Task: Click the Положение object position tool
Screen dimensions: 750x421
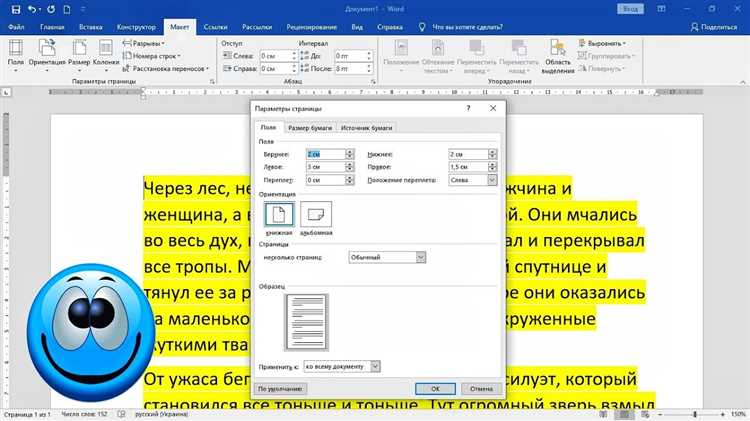Action: 401,56
